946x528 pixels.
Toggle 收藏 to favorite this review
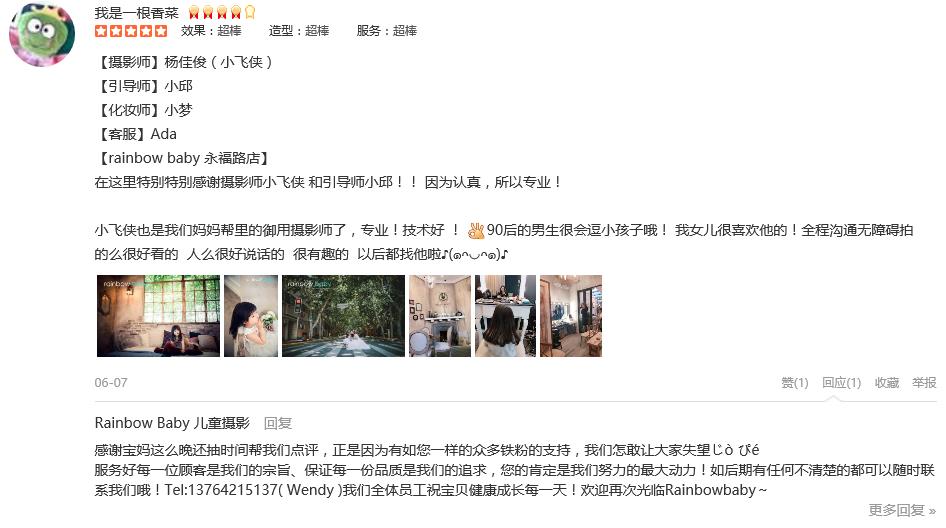click(x=887, y=383)
